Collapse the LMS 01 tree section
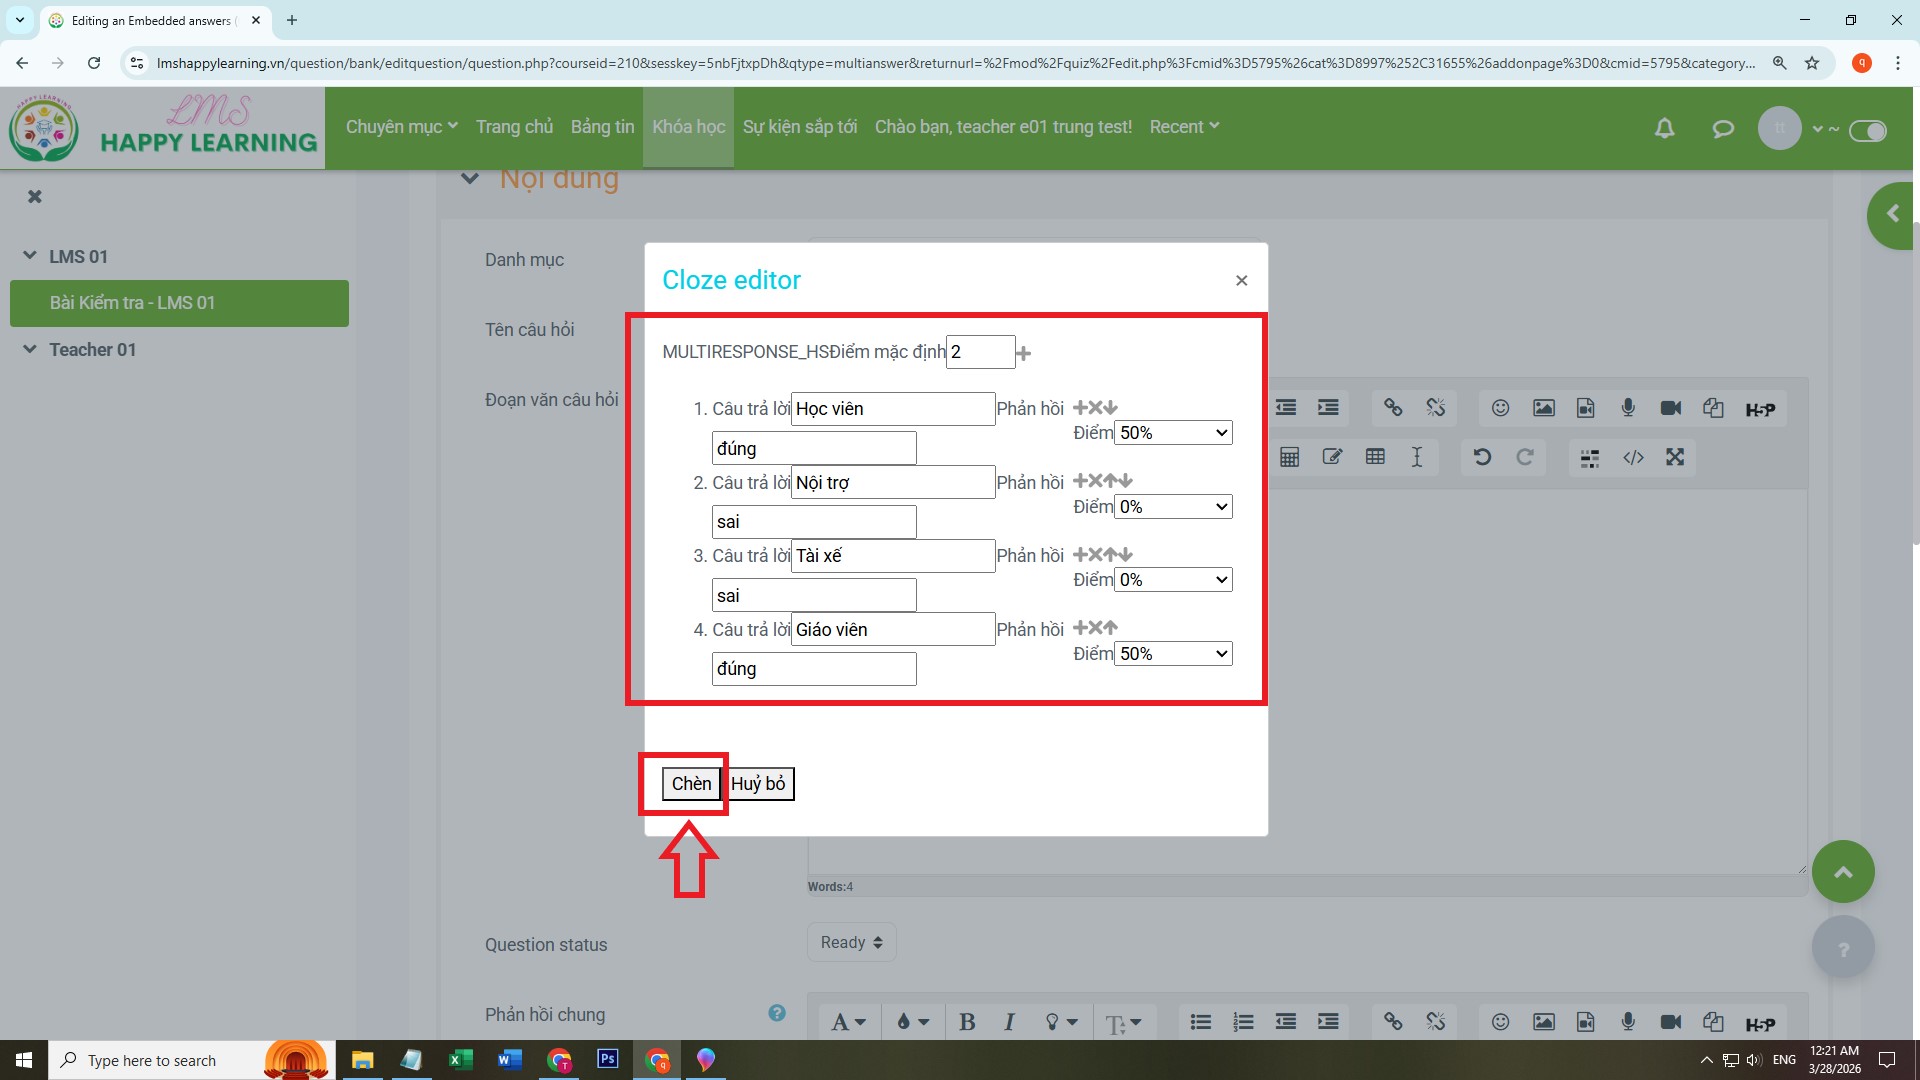Image resolution: width=1920 pixels, height=1080 pixels. pyautogui.click(x=30, y=256)
